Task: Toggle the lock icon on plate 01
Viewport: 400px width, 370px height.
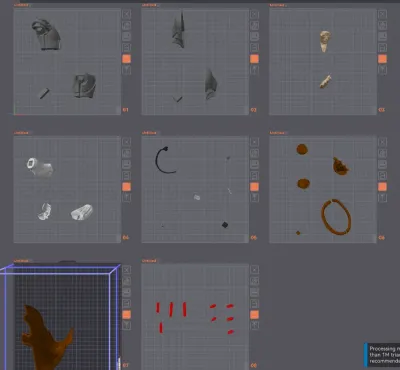Action: 127,48
